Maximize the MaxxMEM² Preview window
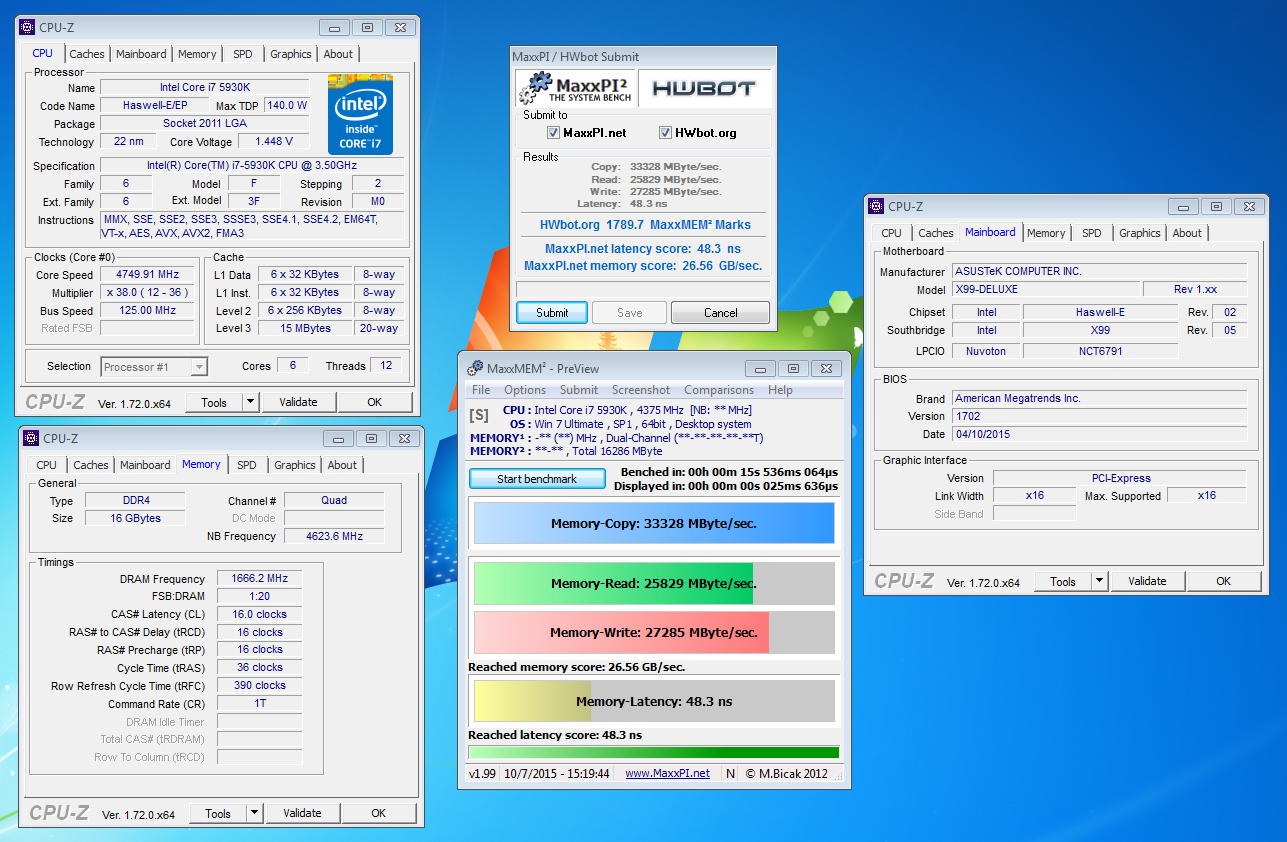The height and width of the screenshot is (842, 1287). tap(793, 368)
